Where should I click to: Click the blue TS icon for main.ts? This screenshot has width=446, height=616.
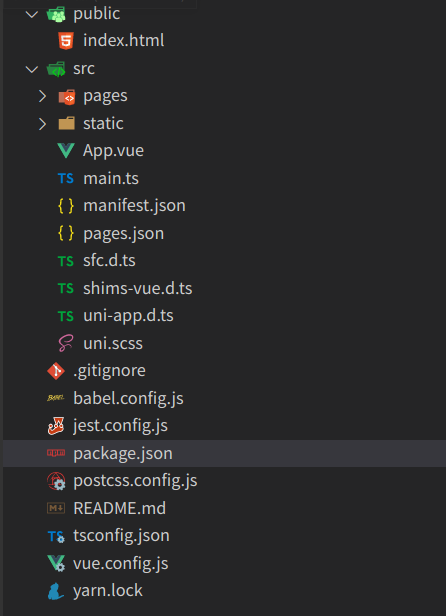(x=66, y=178)
